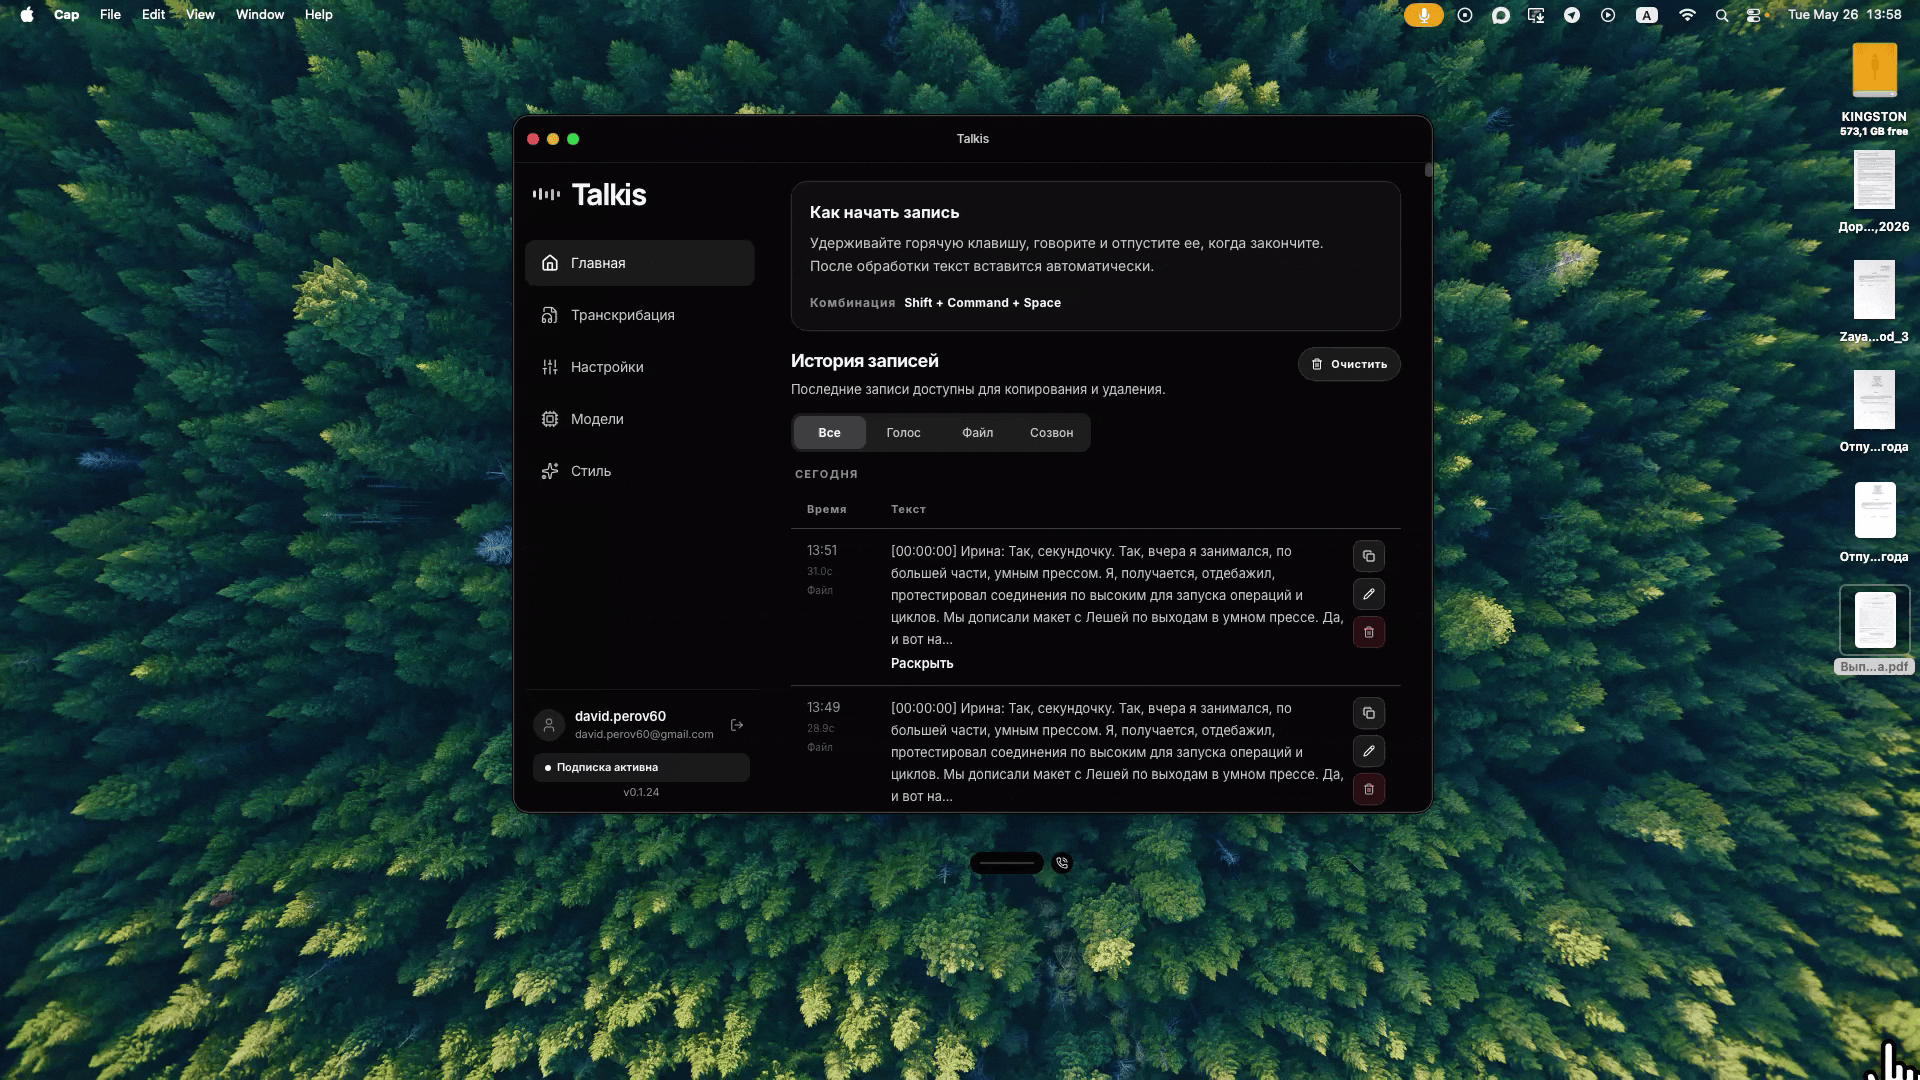This screenshot has width=1920, height=1080.
Task: Filter history by Файл
Action: 977,433
